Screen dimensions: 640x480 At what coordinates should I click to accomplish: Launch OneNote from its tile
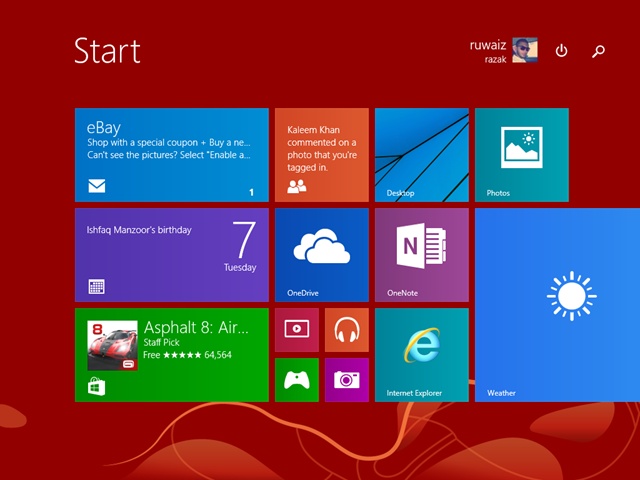tap(421, 254)
